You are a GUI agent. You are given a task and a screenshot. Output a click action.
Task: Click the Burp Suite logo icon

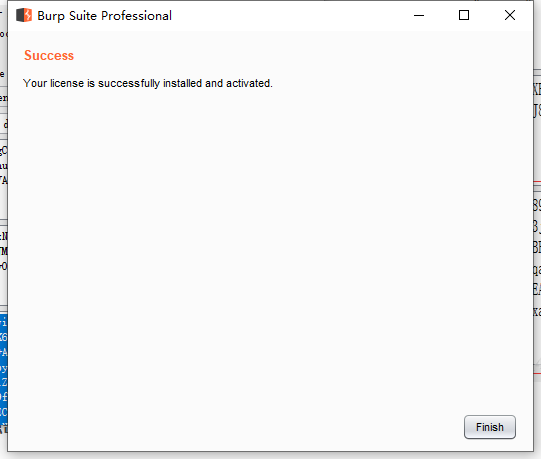(24, 15)
